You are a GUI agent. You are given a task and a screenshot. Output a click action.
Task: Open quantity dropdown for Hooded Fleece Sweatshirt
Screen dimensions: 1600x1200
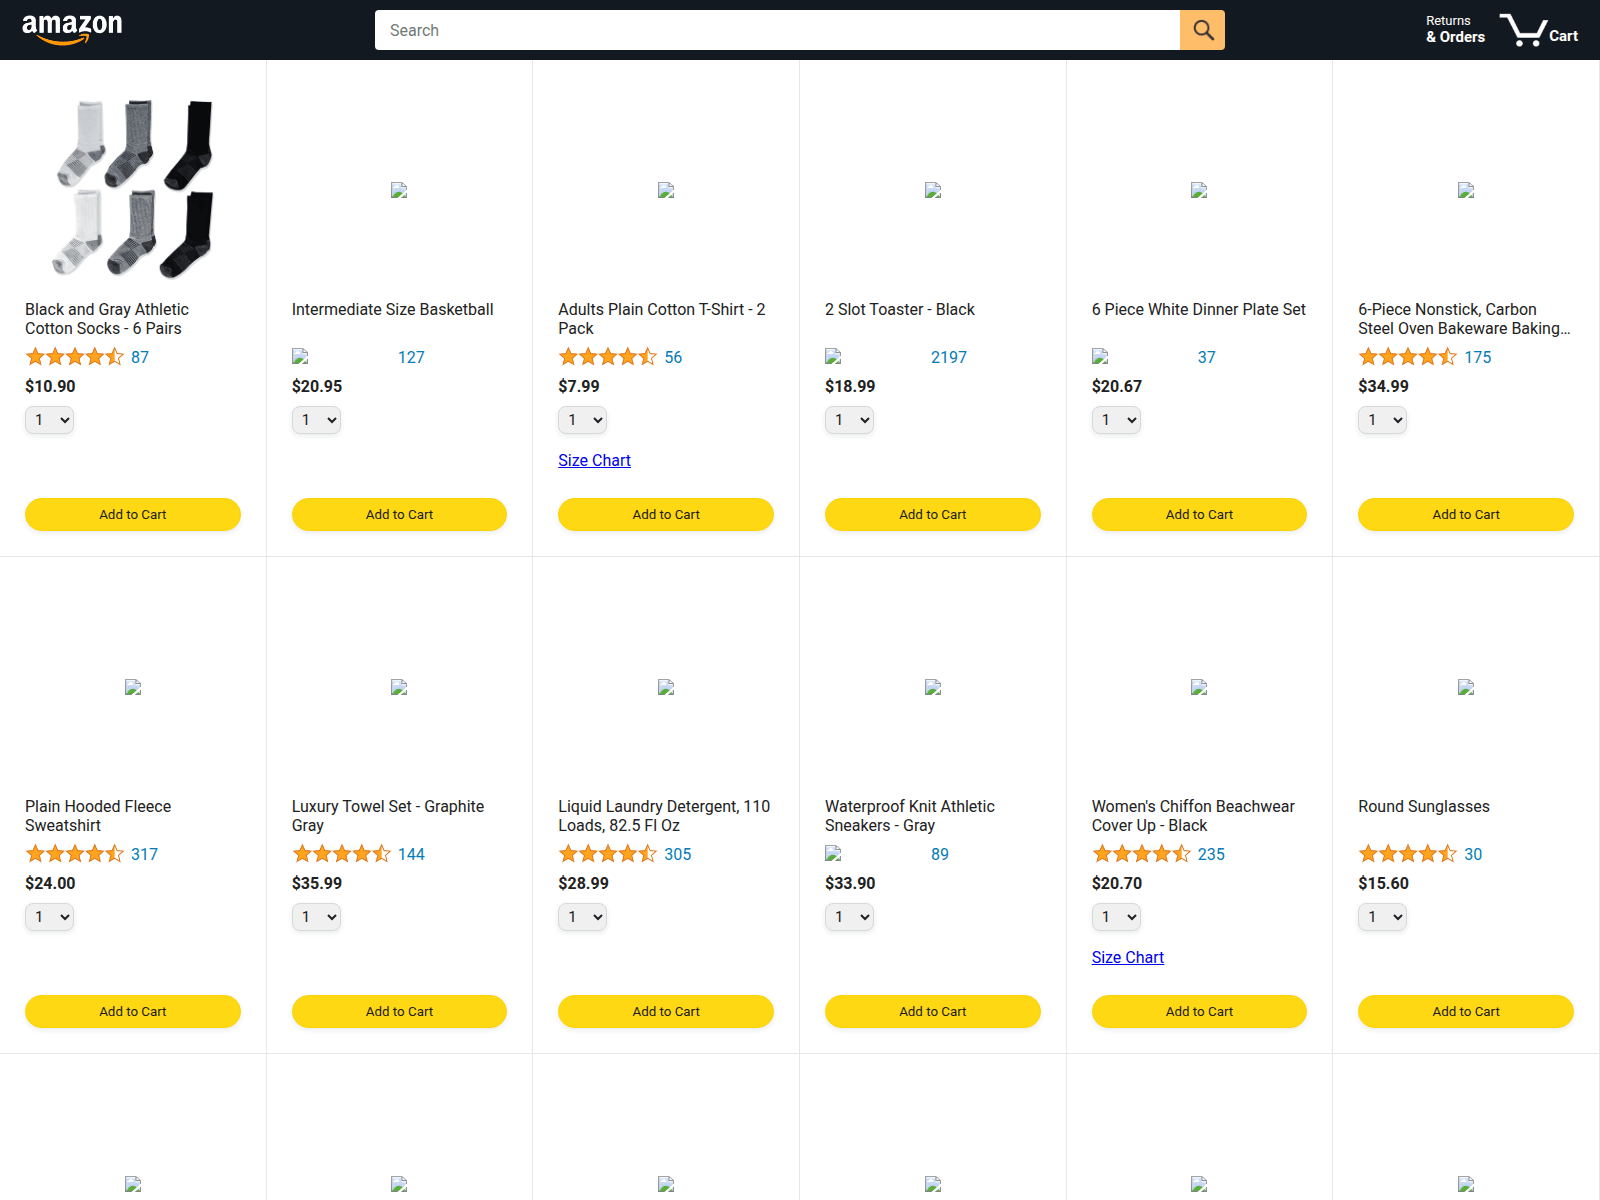pyautogui.click(x=49, y=917)
